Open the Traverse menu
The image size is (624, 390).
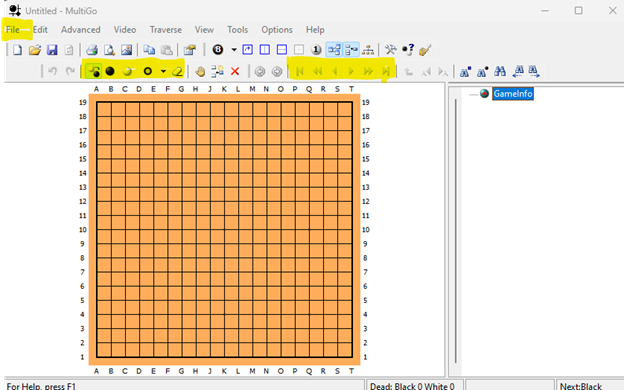(166, 30)
